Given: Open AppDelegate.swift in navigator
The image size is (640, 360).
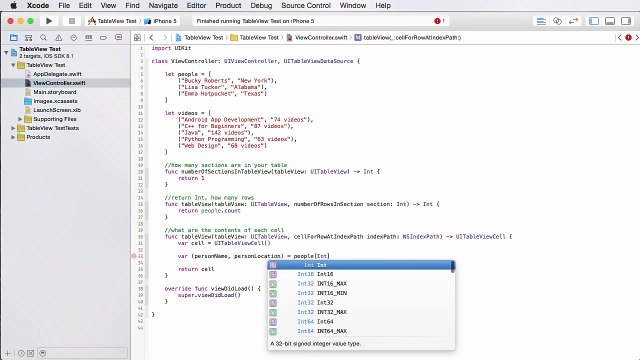Looking at the screenshot, I should coord(57,74).
